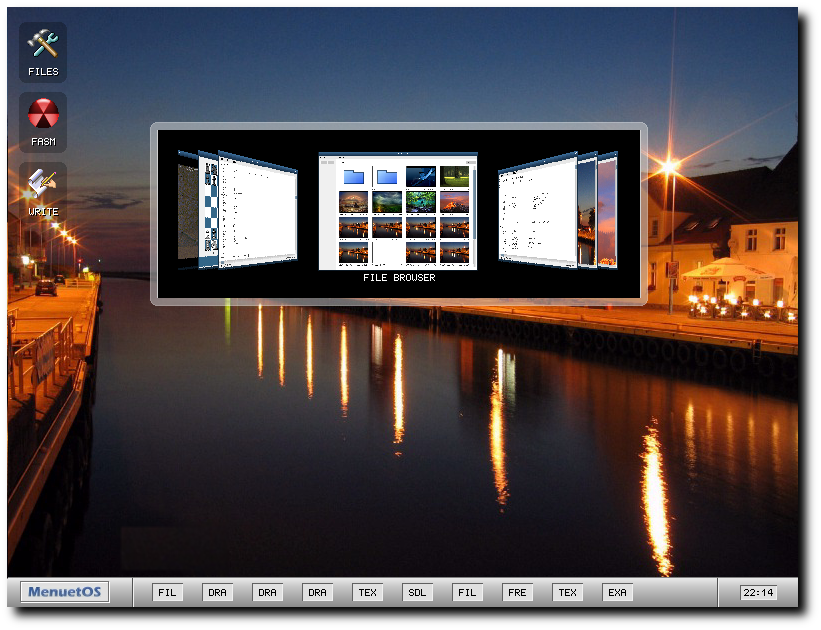Select the second DRA taskbar button
This screenshot has width=821, height=630.
point(267,592)
